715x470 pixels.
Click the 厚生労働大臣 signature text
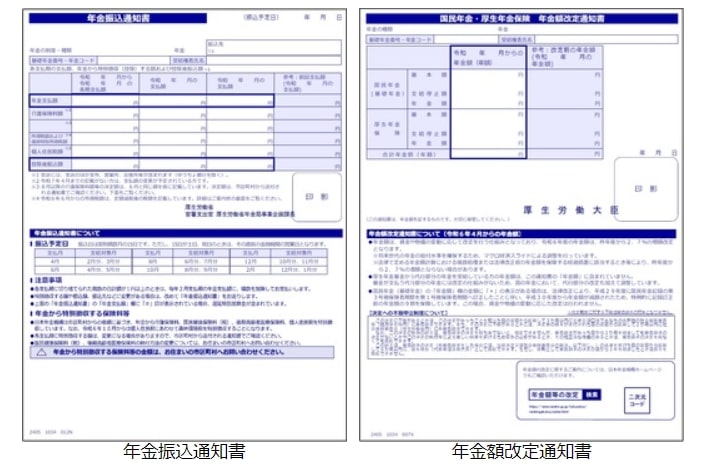coord(570,210)
